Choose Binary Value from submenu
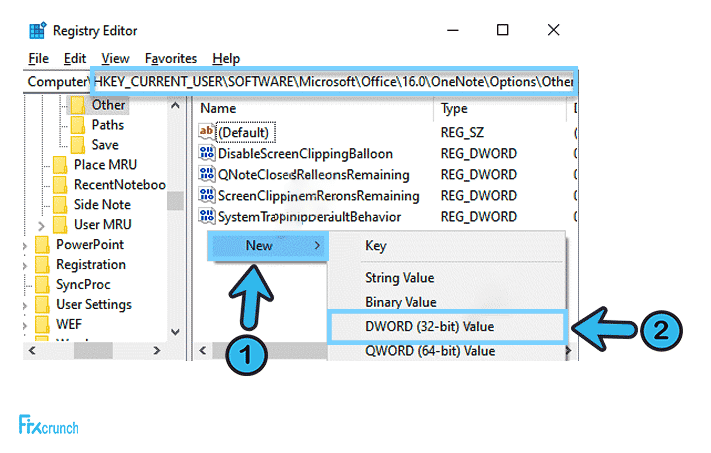This screenshot has width=711, height=453. [401, 302]
